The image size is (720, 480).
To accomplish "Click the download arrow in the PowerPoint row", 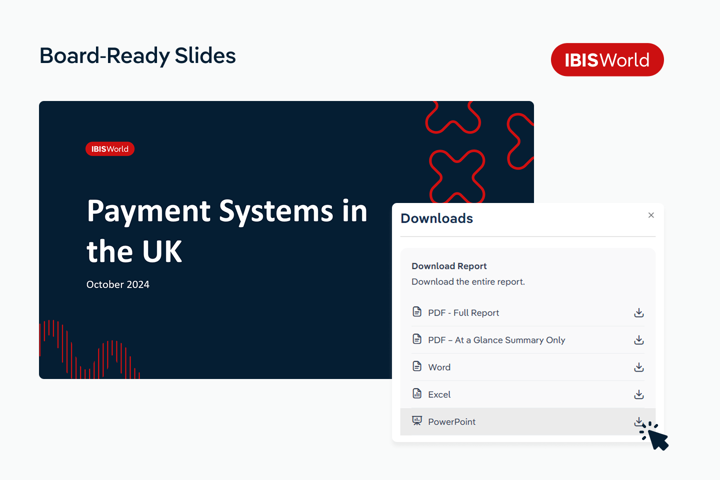I will tap(638, 422).
